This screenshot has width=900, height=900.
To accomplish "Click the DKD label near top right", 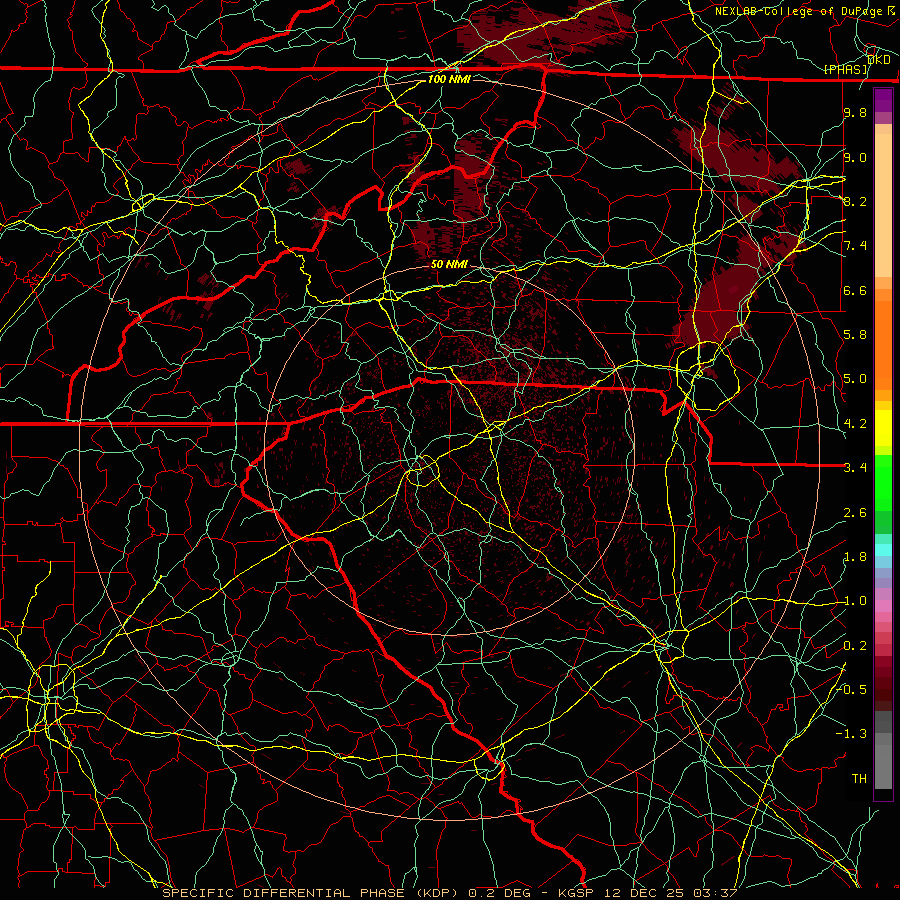I will click(x=879, y=59).
